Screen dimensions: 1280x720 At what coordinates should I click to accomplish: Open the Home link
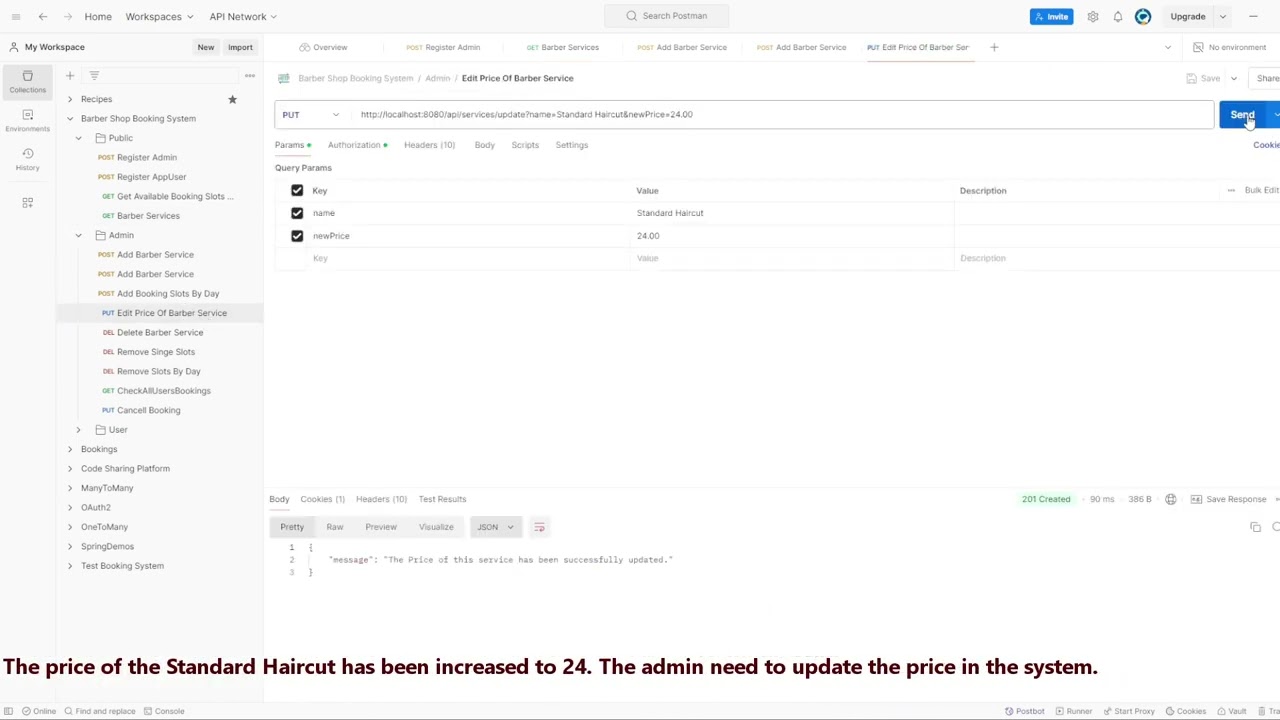click(98, 17)
